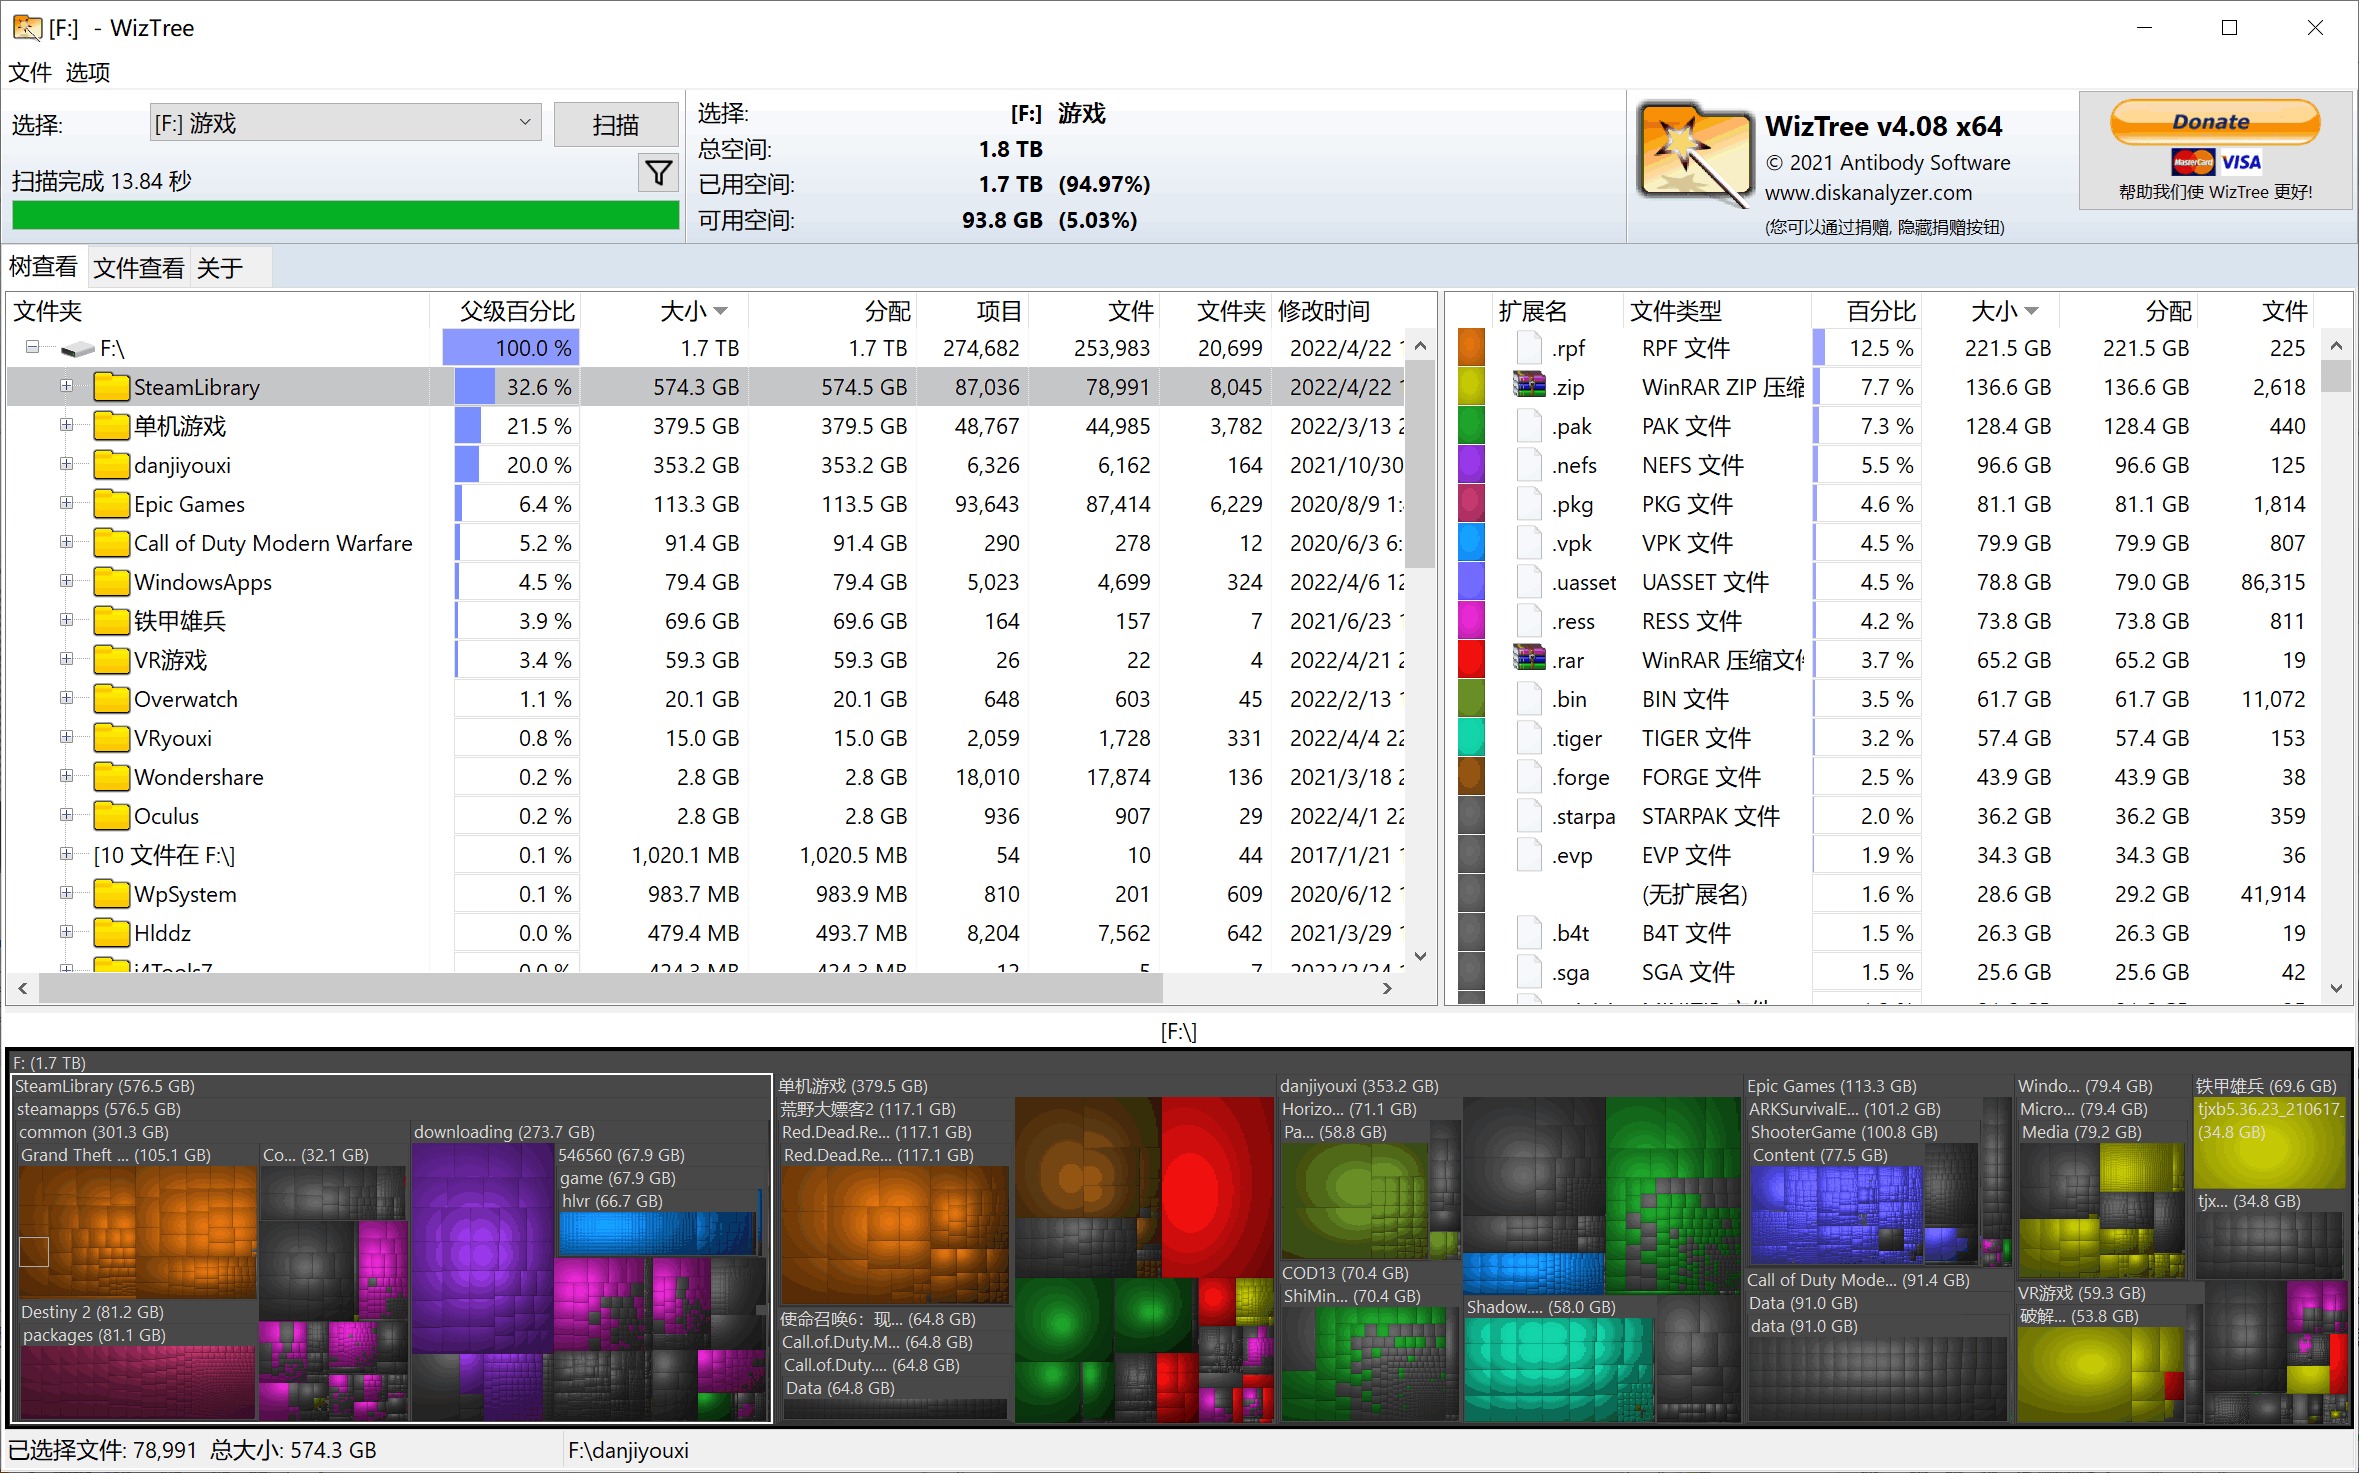Click the Call of Duty Modern Warfare folder icon
The image size is (2359, 1473).
(111, 543)
